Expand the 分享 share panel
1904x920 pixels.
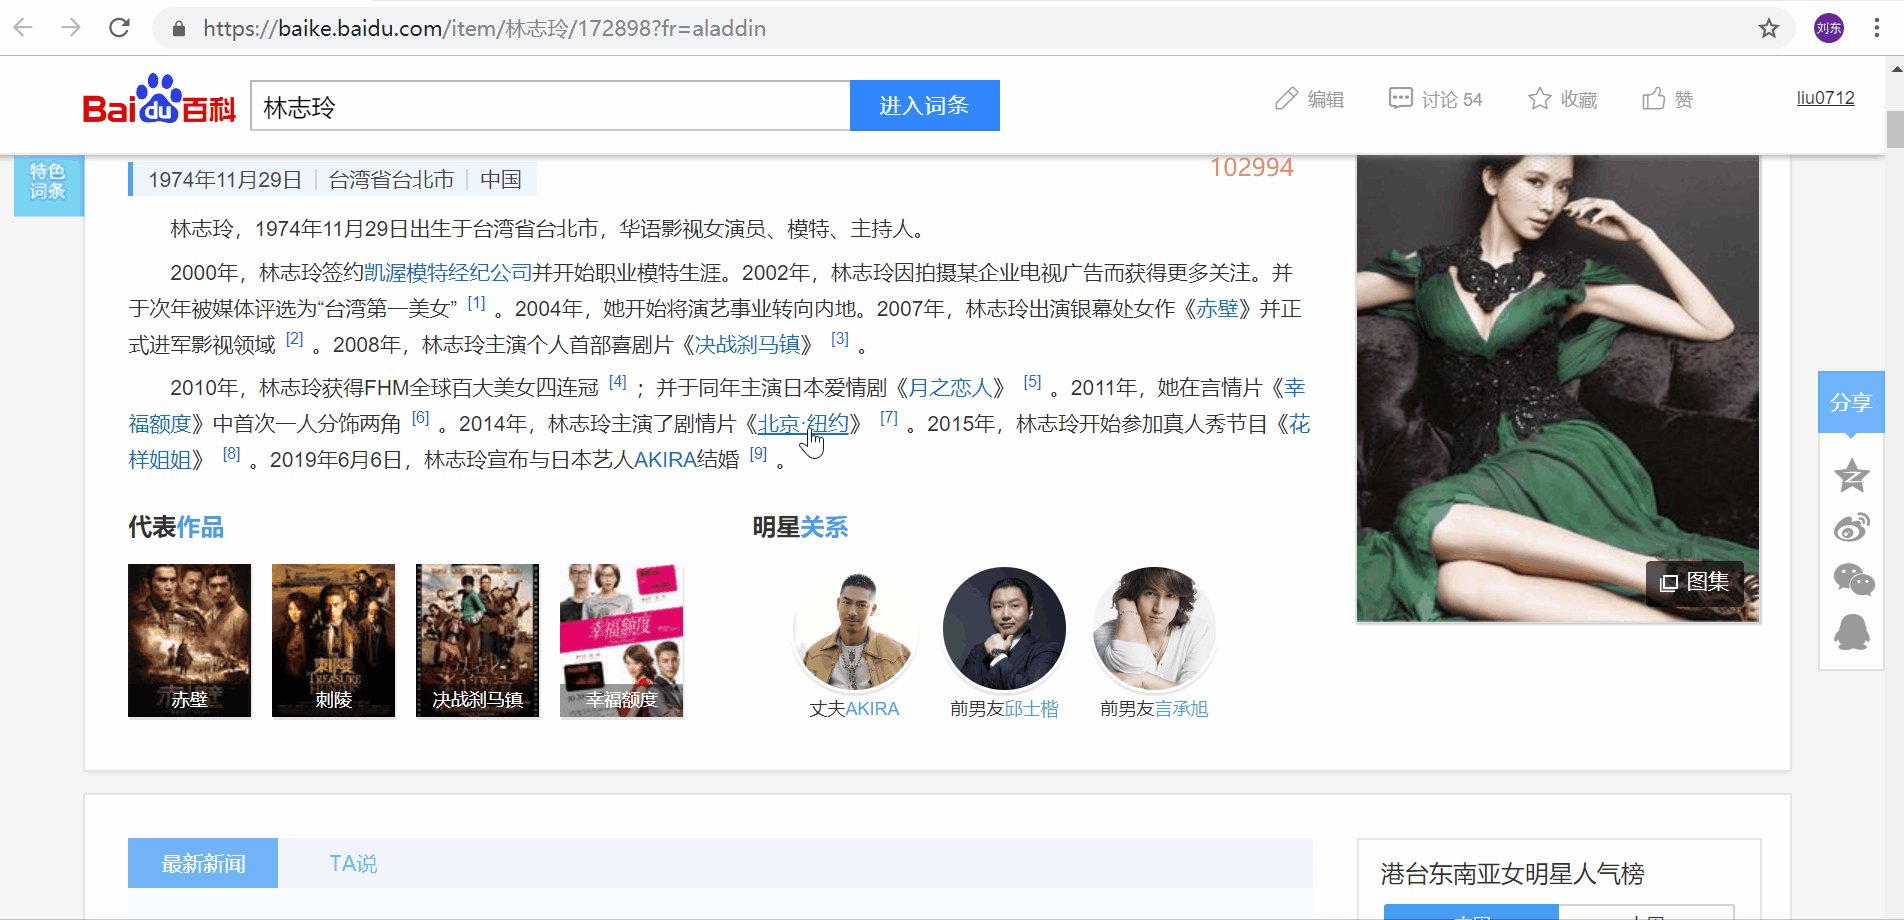click(1851, 402)
